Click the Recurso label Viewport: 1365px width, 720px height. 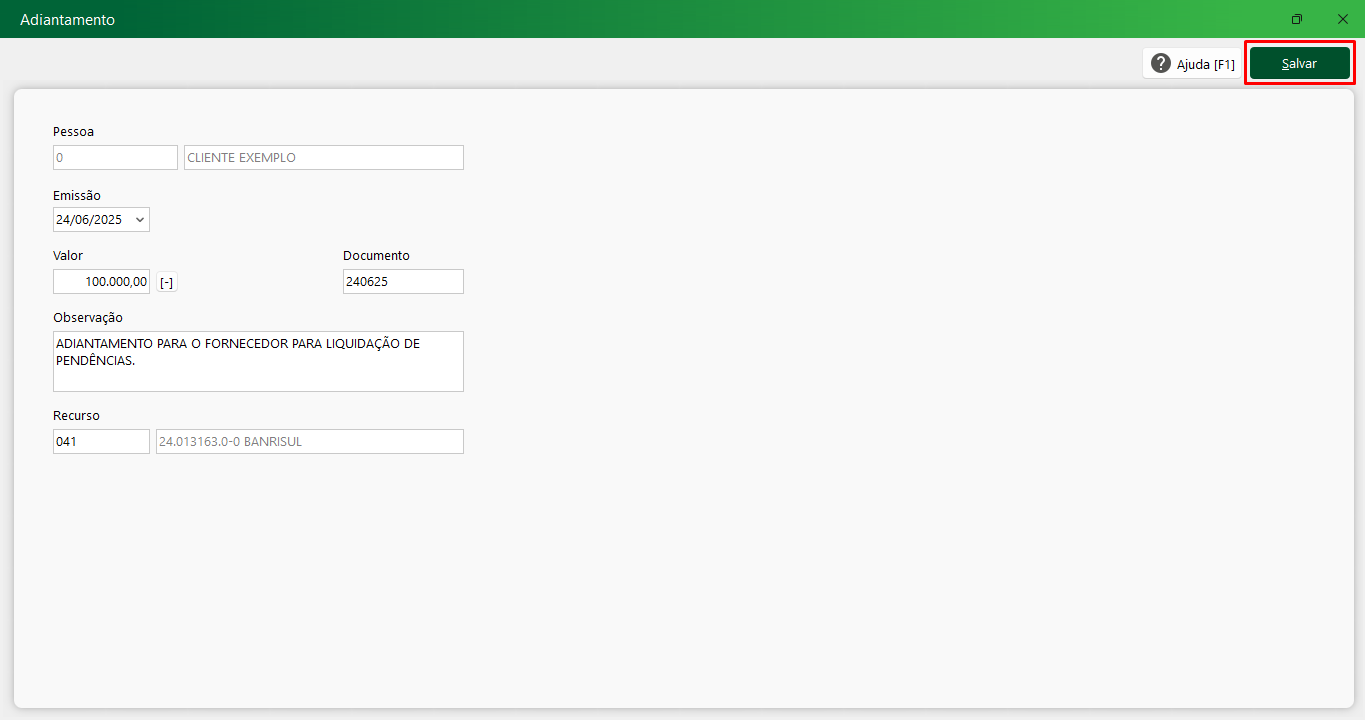click(76, 415)
